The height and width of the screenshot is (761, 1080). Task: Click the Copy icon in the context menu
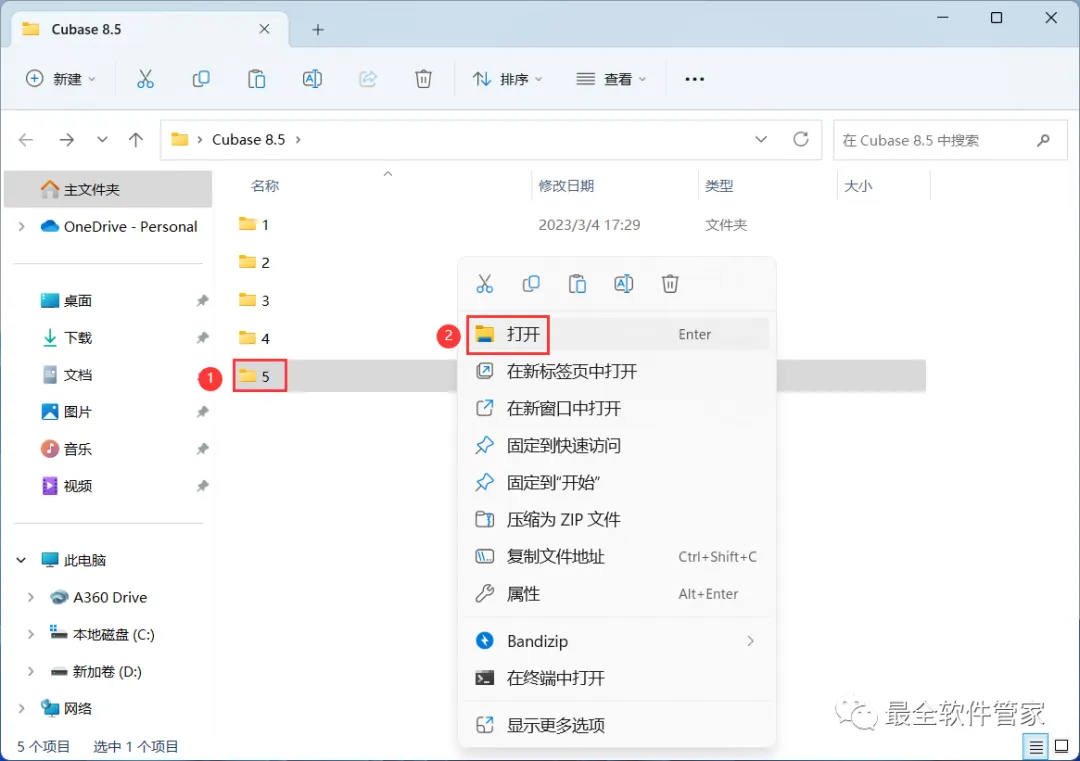[x=531, y=284]
